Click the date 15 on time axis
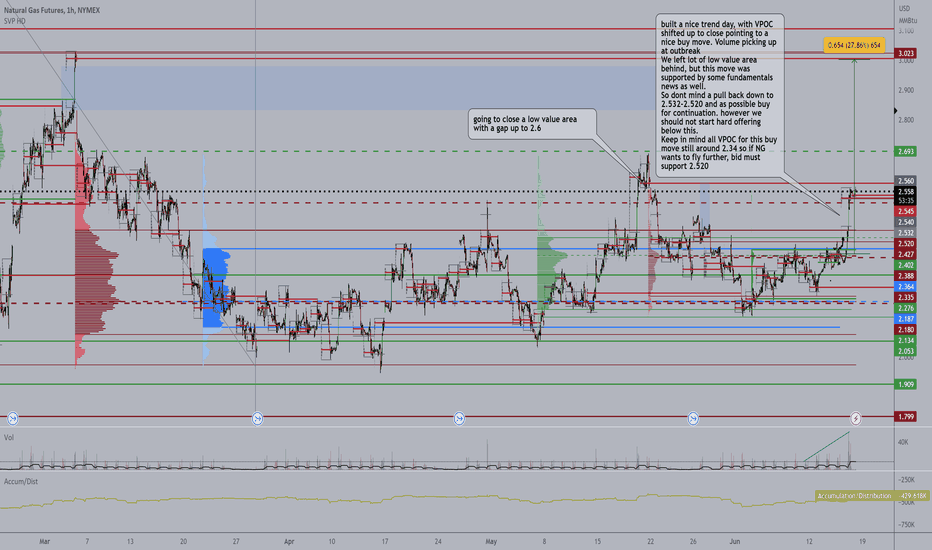The height and width of the screenshot is (550, 932). 597,541
